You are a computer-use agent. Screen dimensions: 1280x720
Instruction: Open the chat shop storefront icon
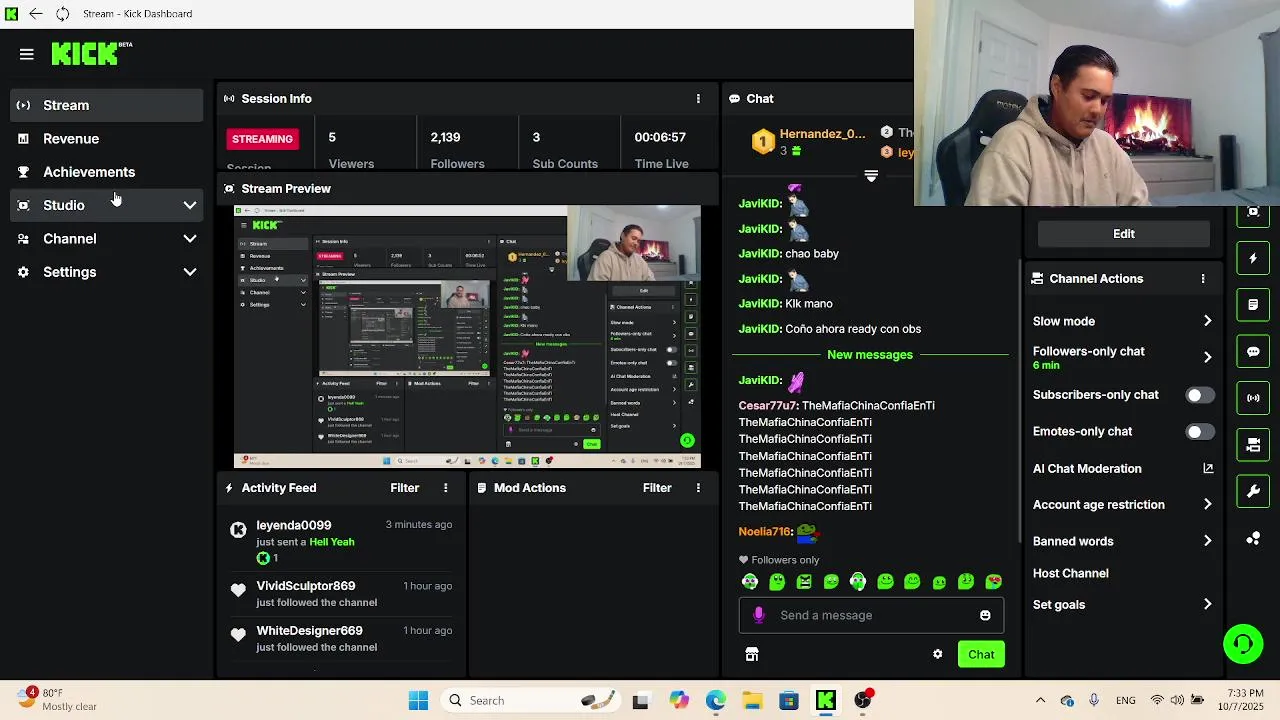point(752,654)
